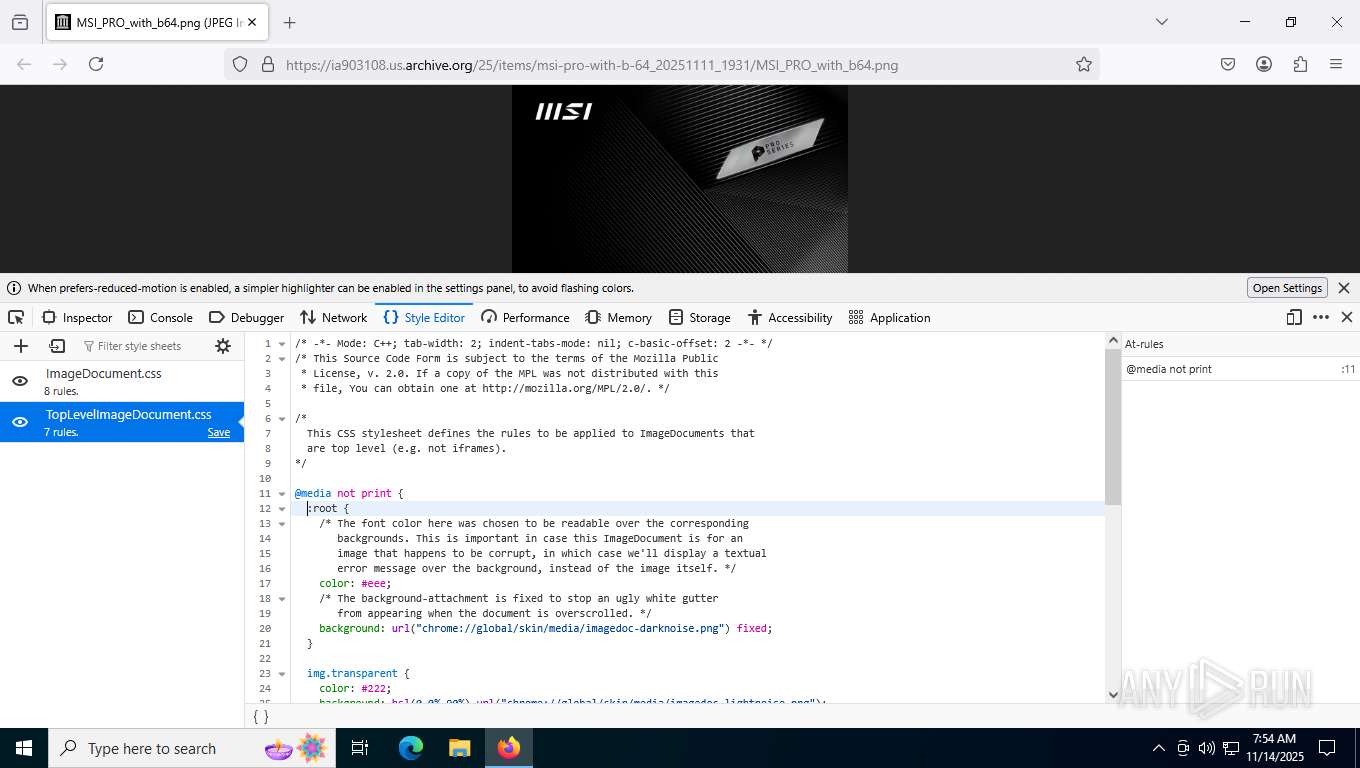Toggle visibility of ImageDocument.css
Screen dimensions: 1360x768
[19, 381]
